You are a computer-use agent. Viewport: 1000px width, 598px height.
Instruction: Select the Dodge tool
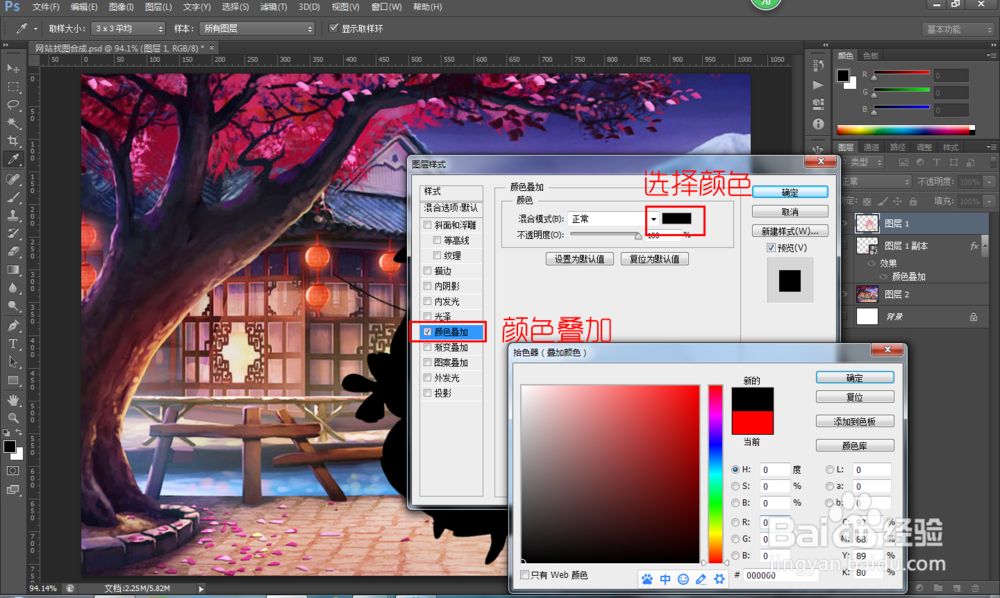[13, 307]
